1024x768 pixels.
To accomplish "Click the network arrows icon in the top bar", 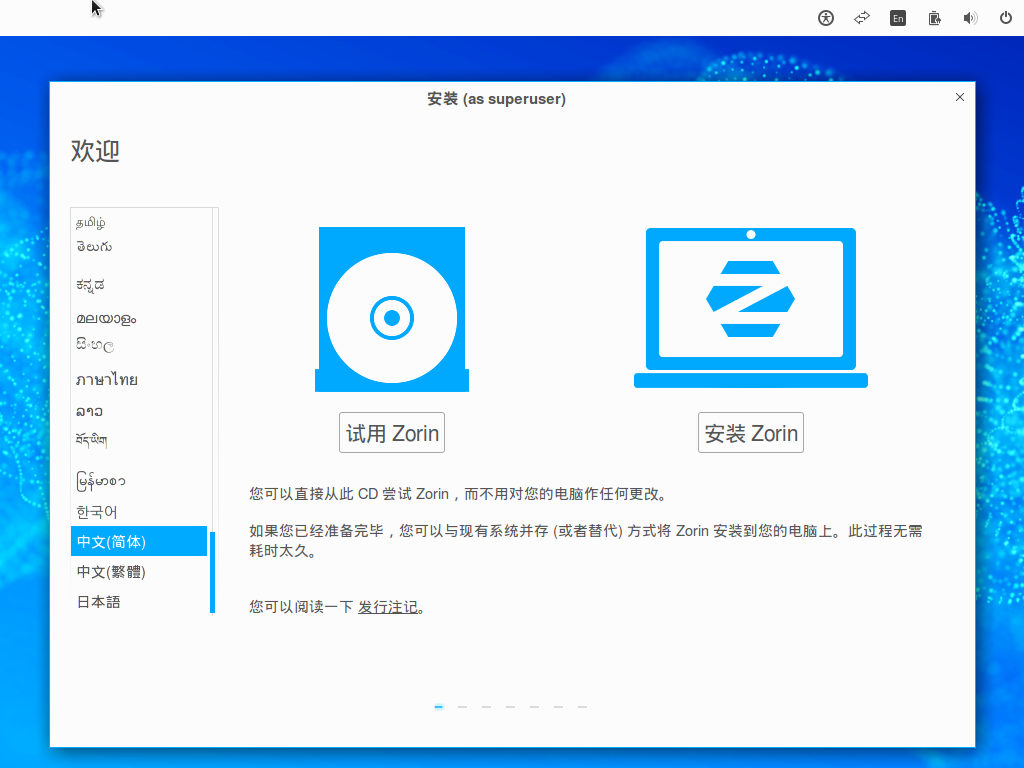I will [x=861, y=18].
